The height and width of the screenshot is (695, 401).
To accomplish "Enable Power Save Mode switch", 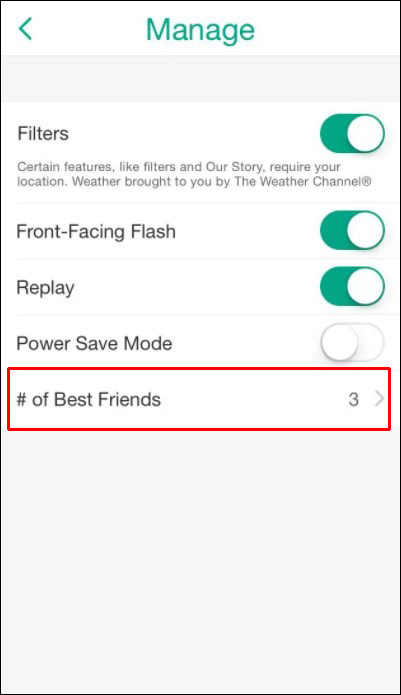I will pos(352,342).
